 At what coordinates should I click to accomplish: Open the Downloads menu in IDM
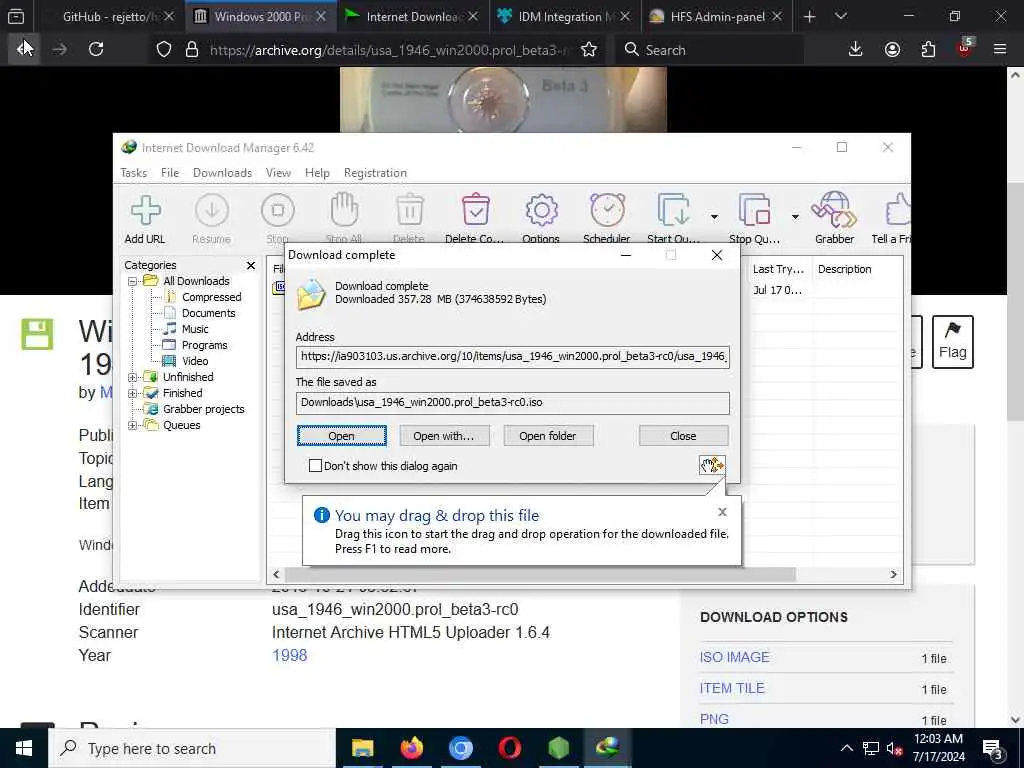(222, 173)
